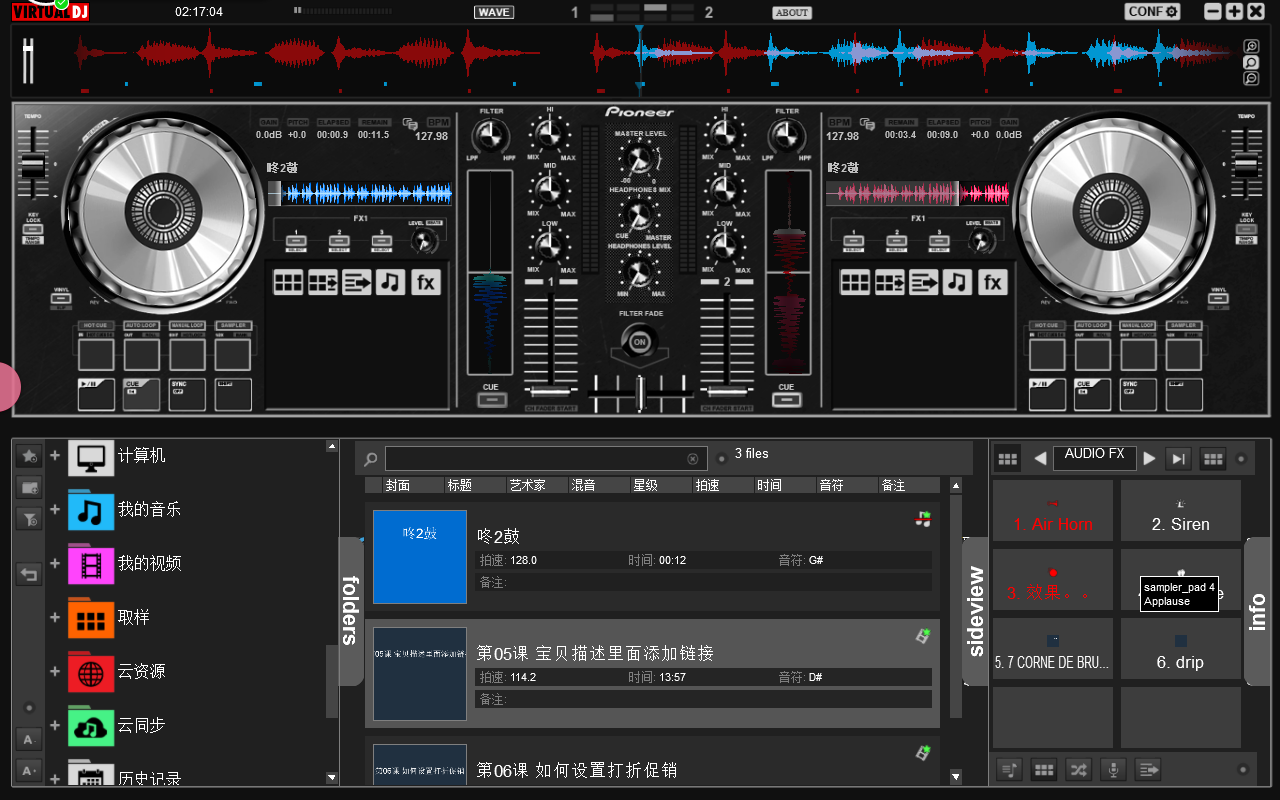Screen dimensions: 1280x800
Task: Click the WAVE button at the top
Action: coord(494,12)
